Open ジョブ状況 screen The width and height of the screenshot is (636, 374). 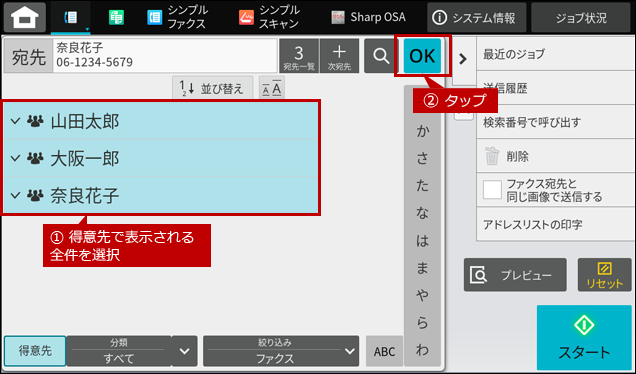(x=581, y=17)
